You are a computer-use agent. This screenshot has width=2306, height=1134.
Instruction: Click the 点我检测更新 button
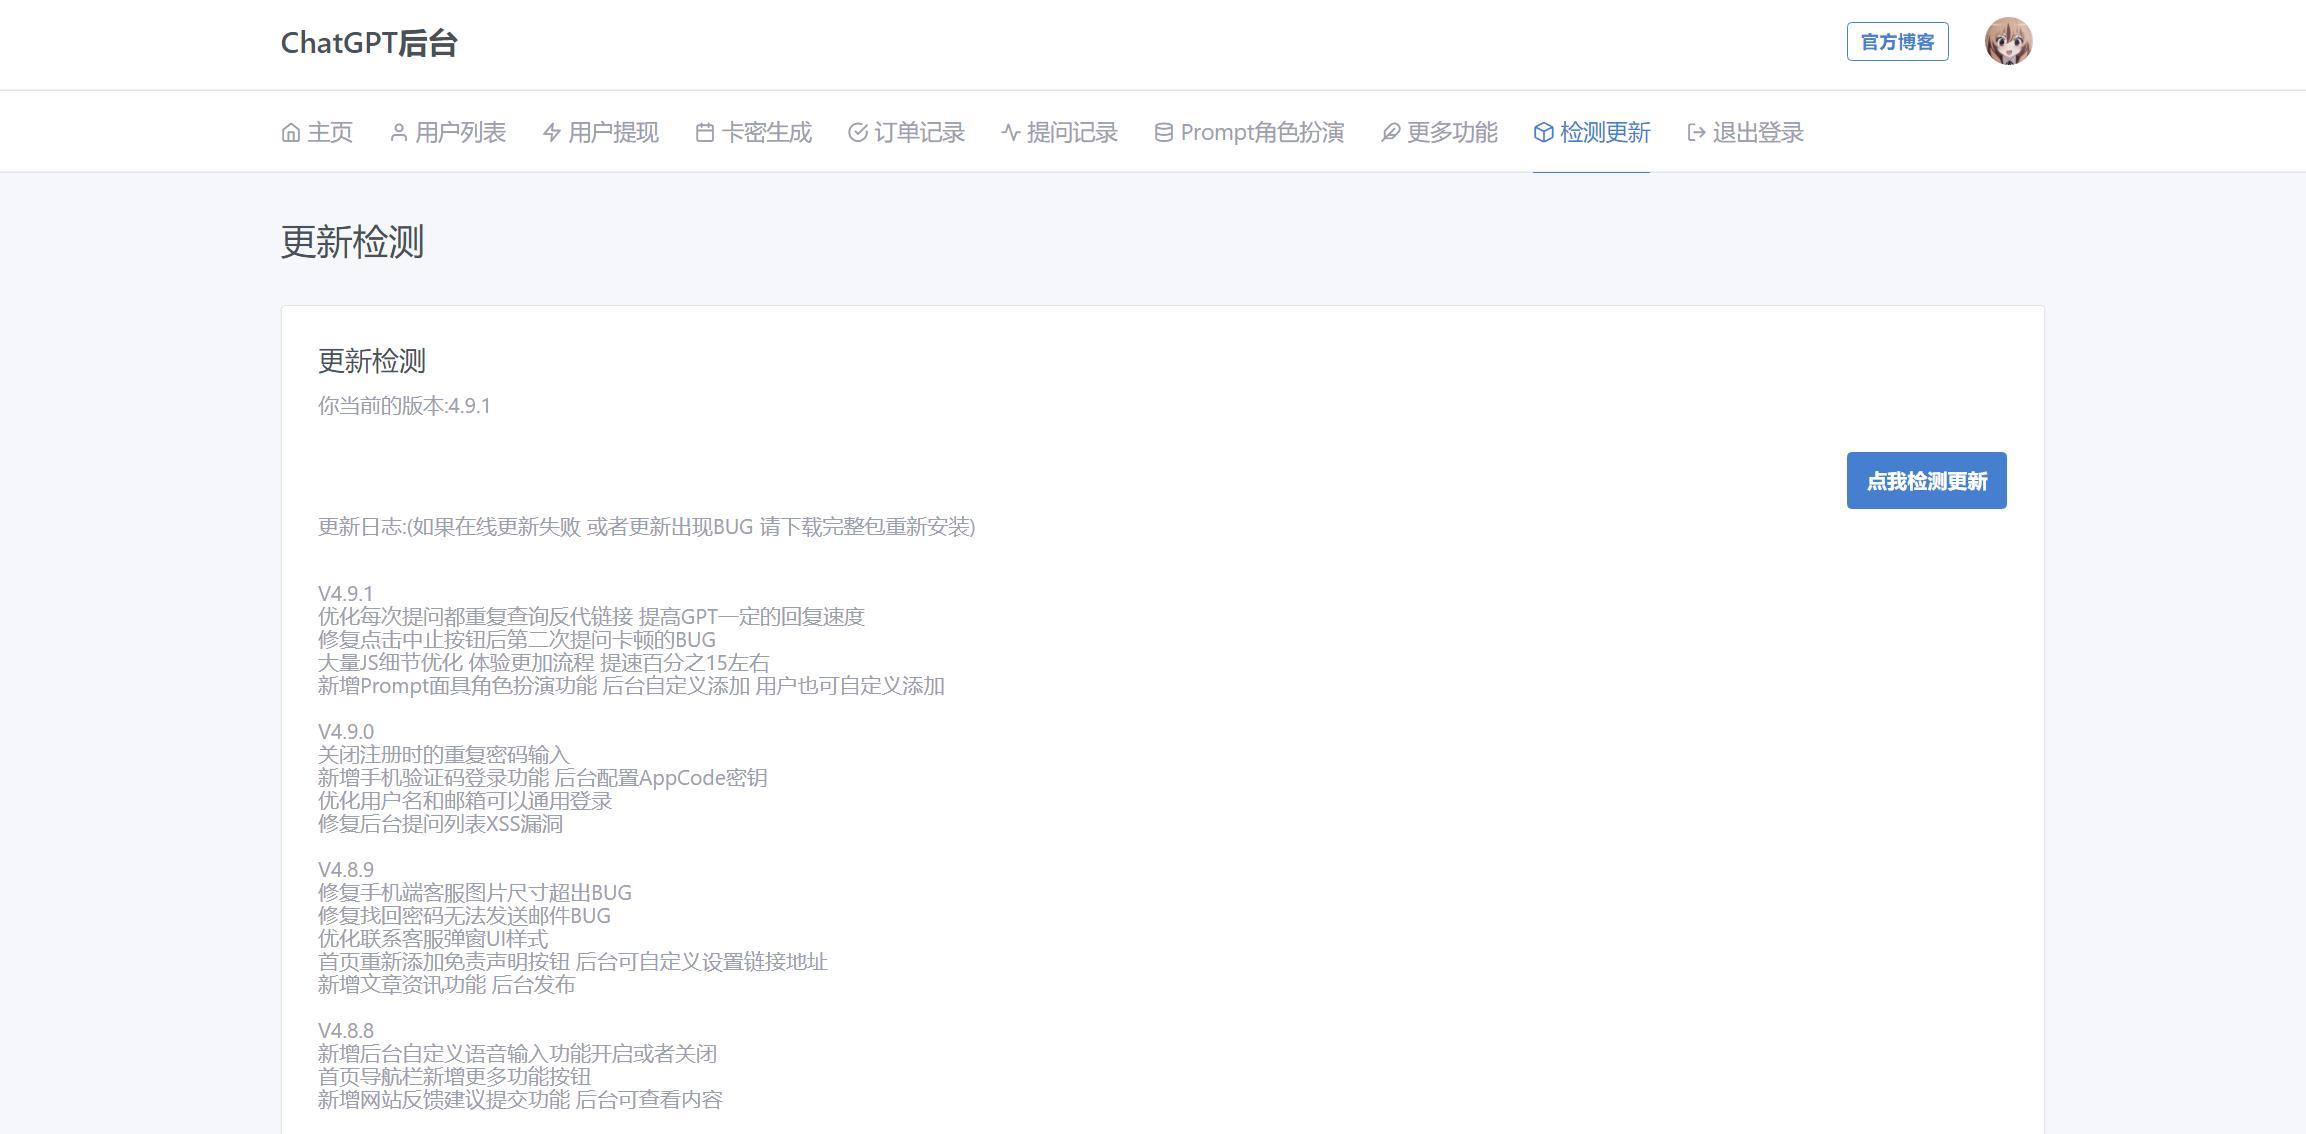tap(1927, 481)
